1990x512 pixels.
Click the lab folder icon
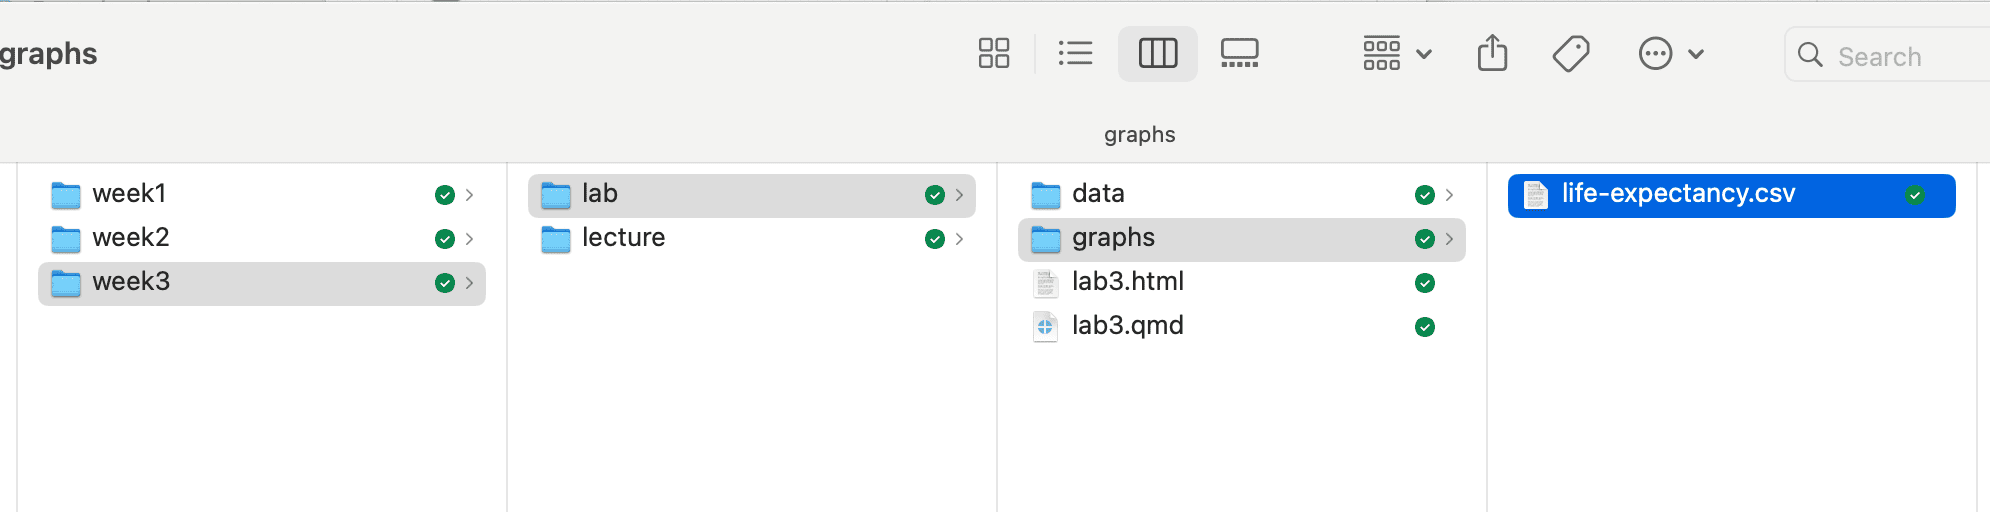(x=556, y=195)
